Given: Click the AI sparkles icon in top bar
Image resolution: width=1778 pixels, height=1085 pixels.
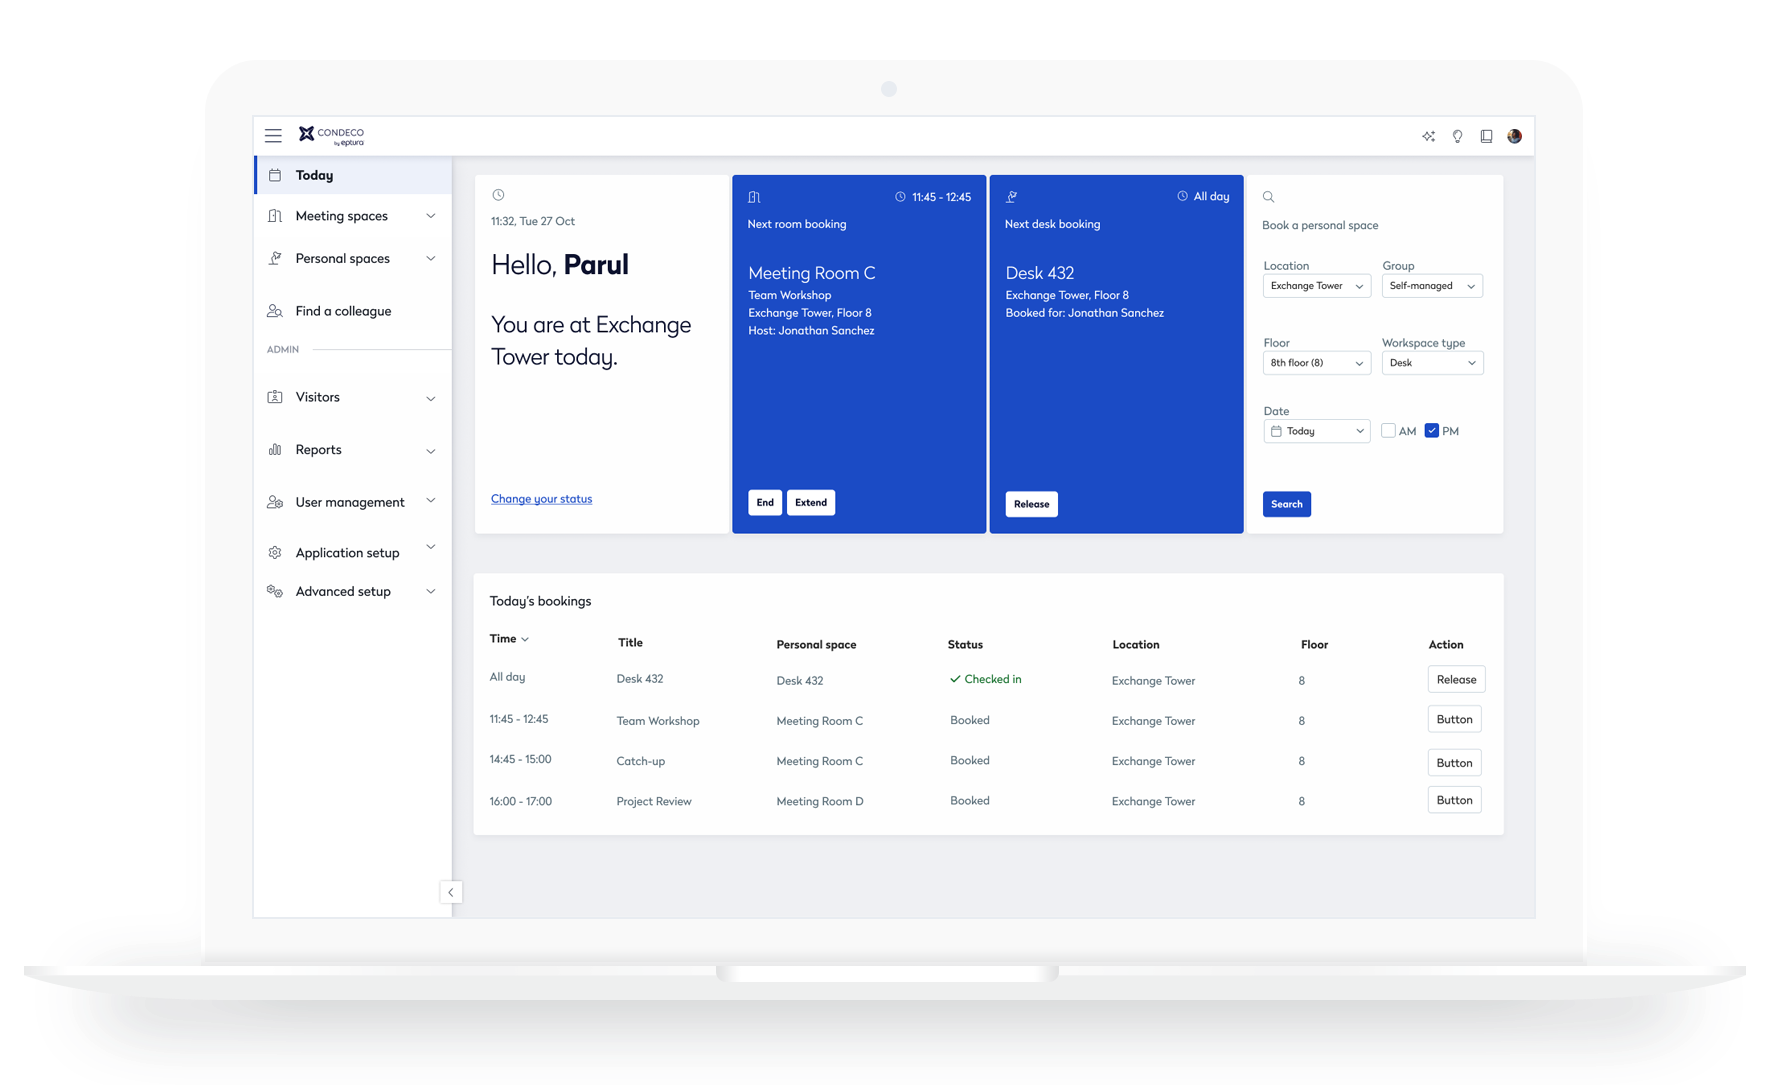Looking at the screenshot, I should point(1428,136).
